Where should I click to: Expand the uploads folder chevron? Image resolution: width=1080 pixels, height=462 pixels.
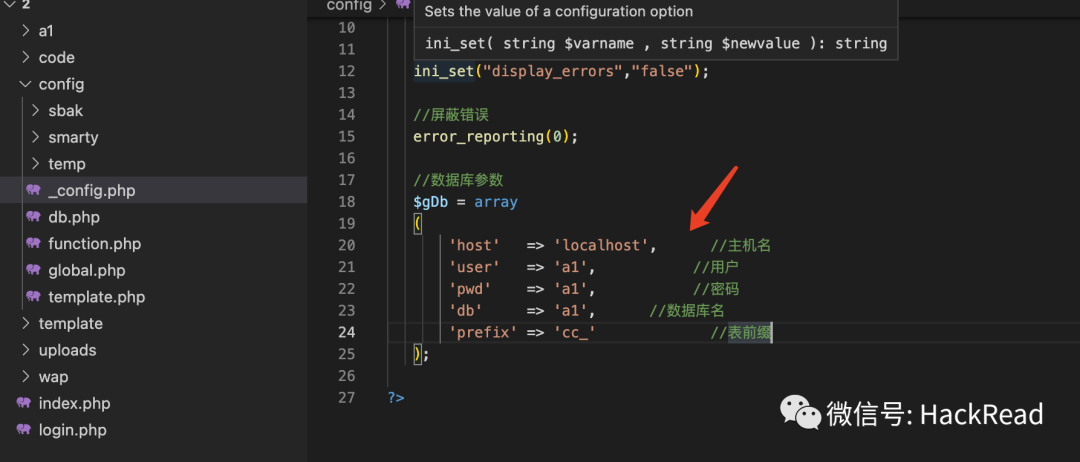(x=25, y=350)
